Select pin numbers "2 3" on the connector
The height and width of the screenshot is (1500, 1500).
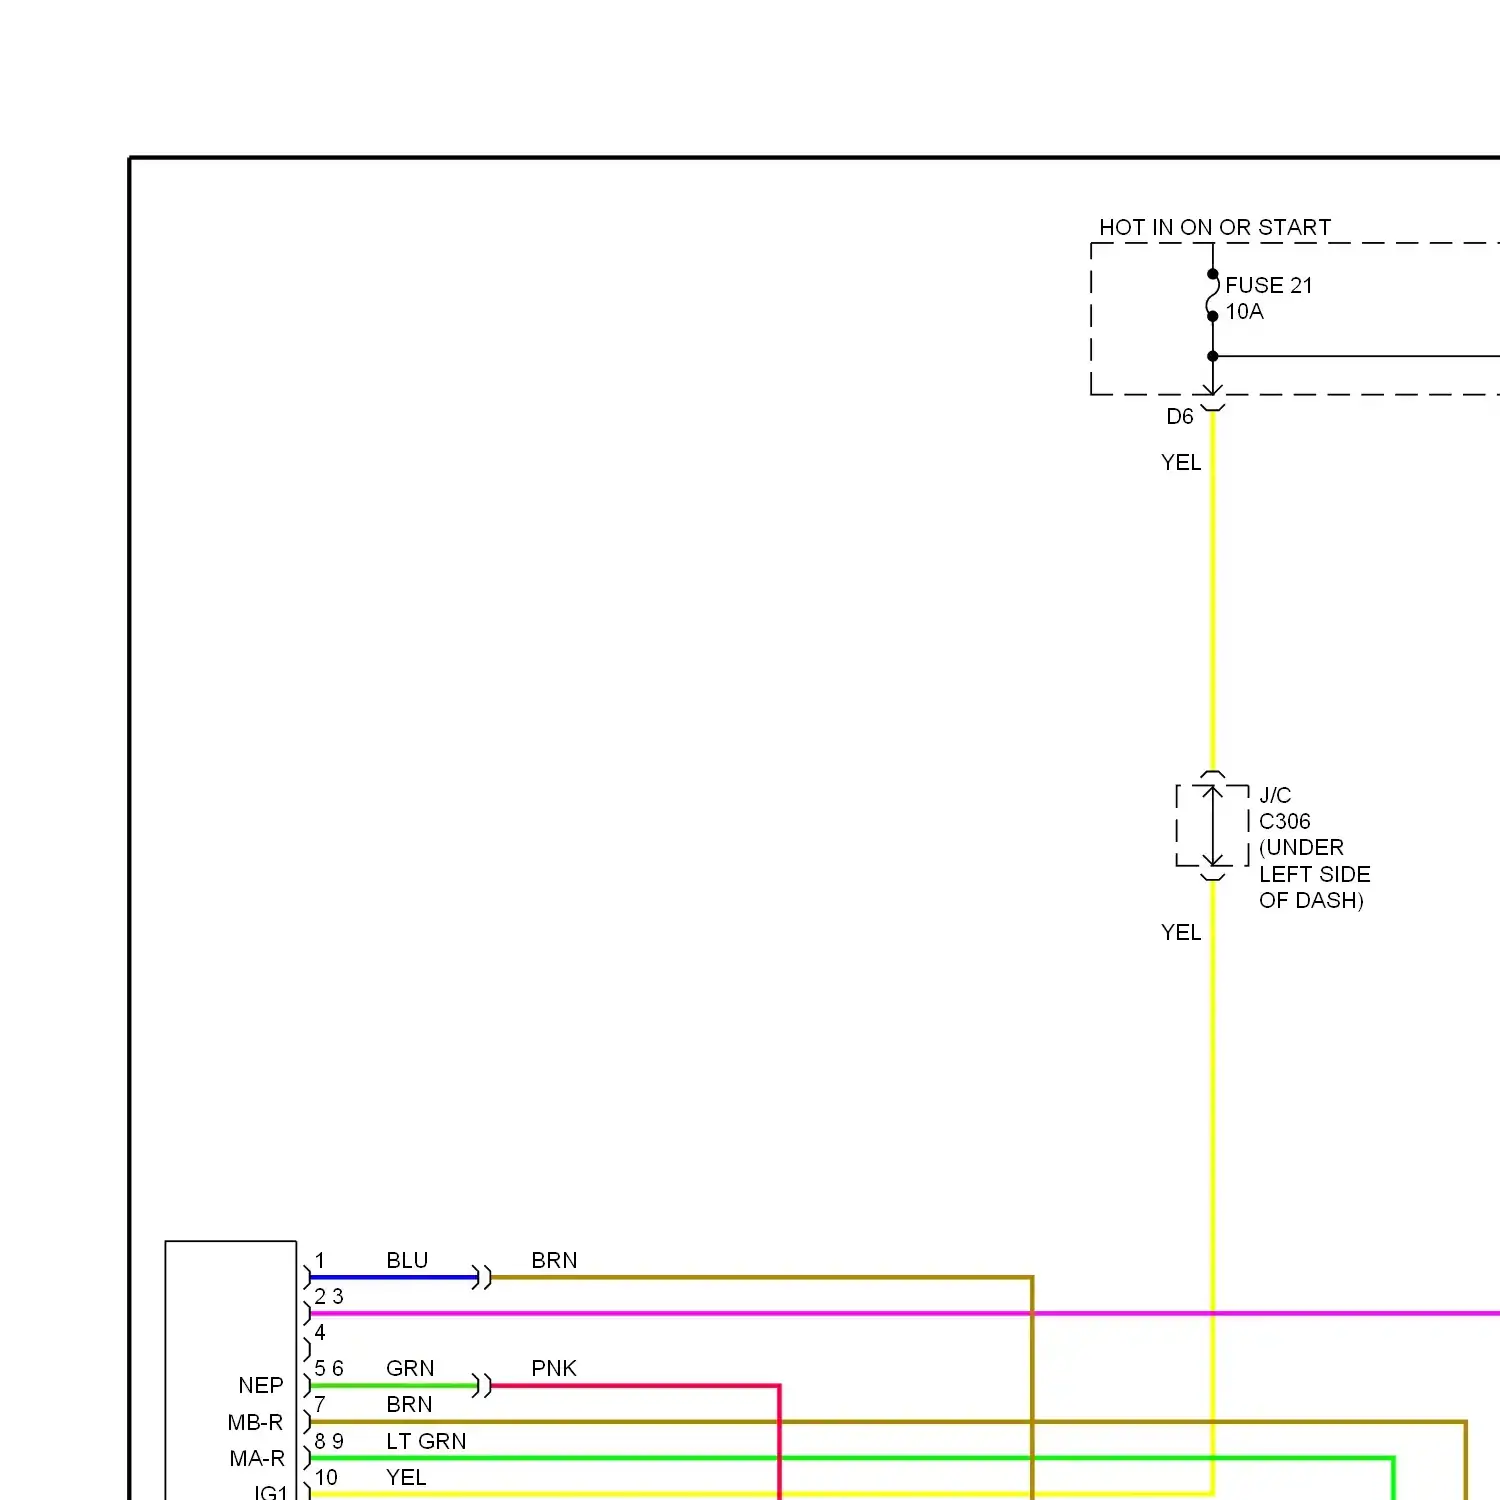329,1297
